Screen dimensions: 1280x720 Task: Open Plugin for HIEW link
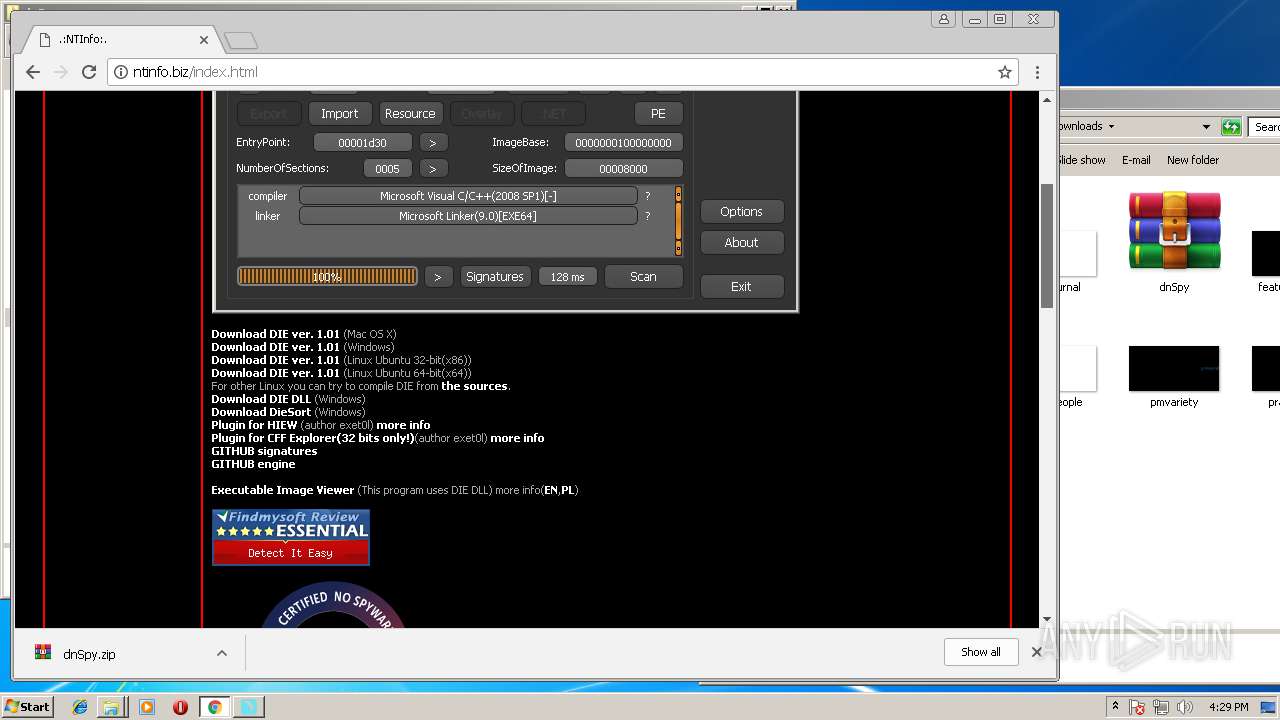coord(254,425)
